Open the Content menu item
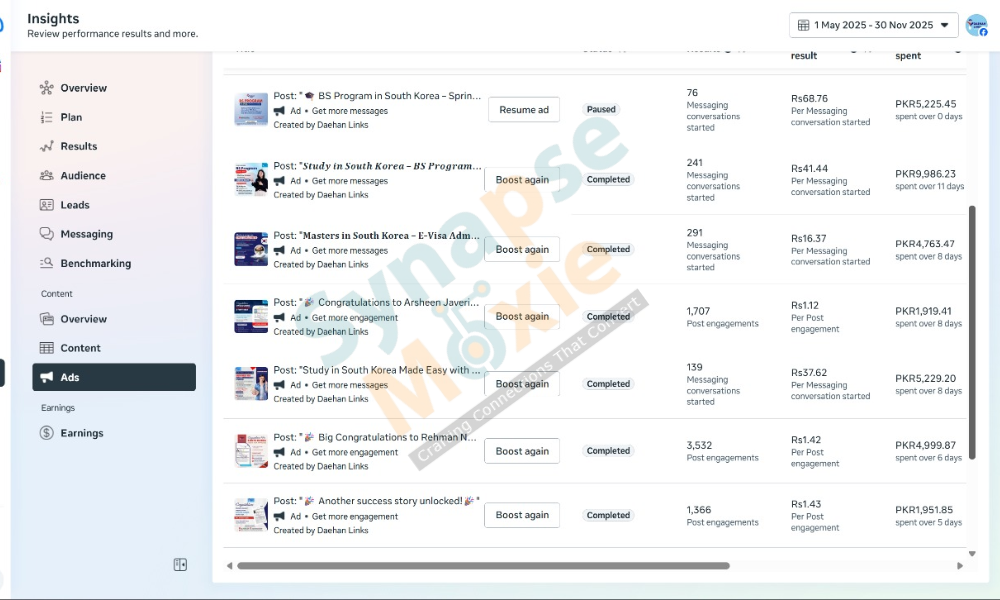This screenshot has height=600, width=1000. 80,348
